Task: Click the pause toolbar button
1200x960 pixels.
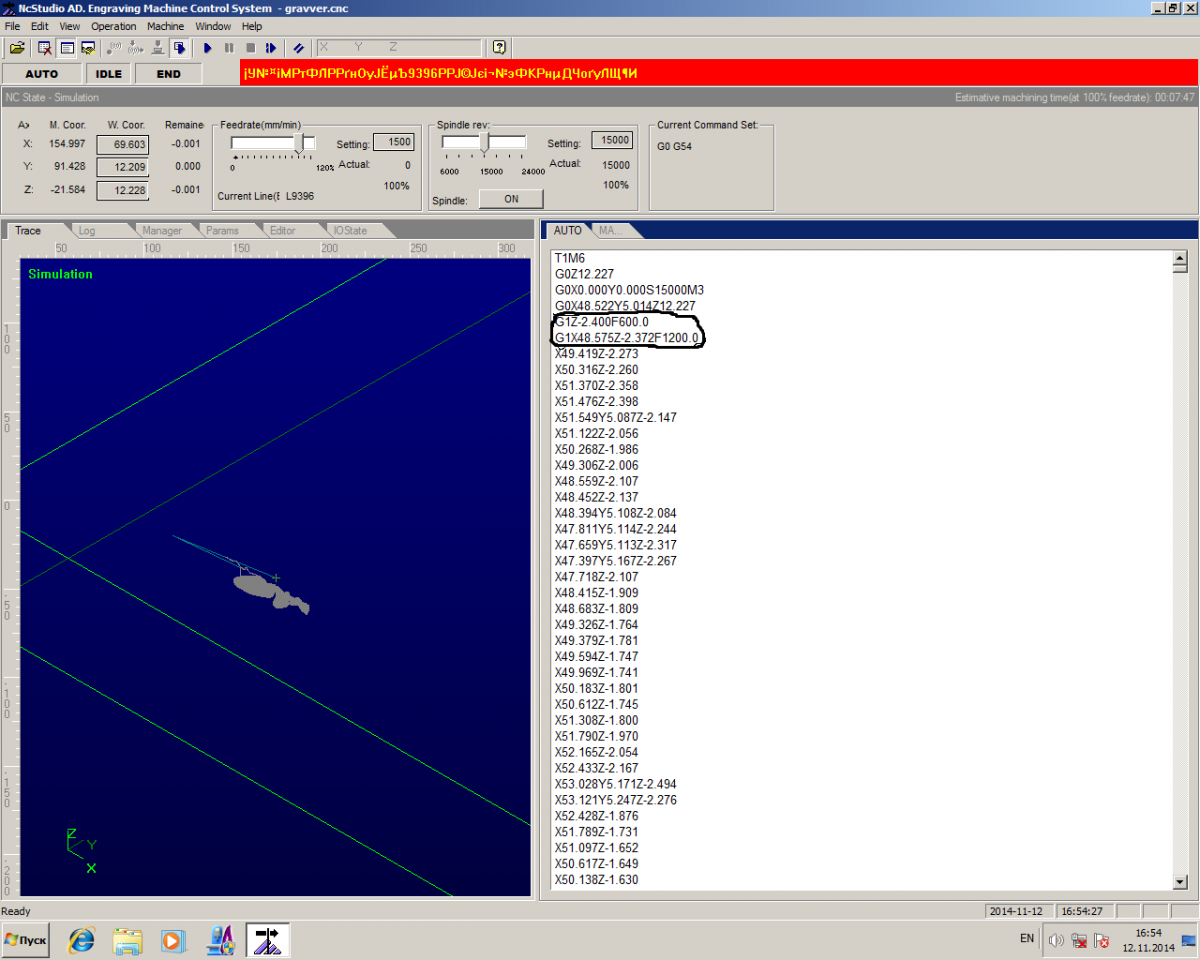Action: tap(229, 47)
